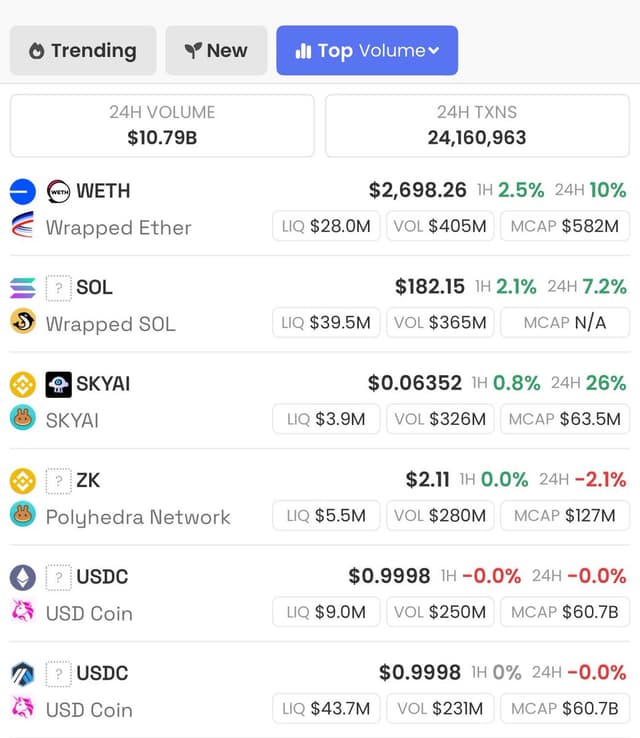640x738 pixels.
Task: Switch to the New tab
Action: (216, 50)
